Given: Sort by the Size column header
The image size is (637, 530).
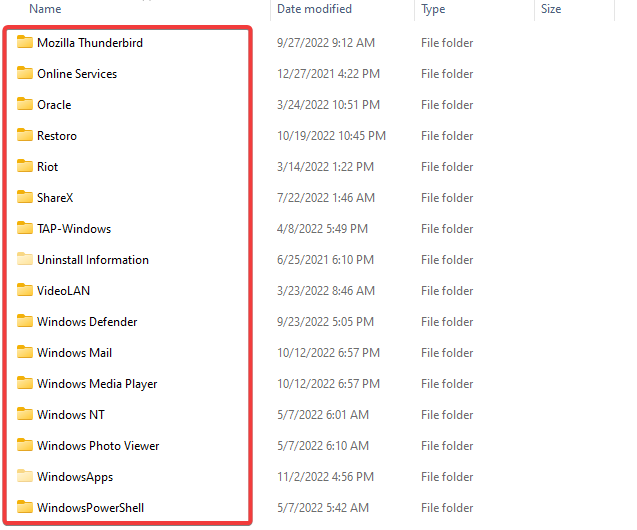Looking at the screenshot, I should tap(551, 9).
